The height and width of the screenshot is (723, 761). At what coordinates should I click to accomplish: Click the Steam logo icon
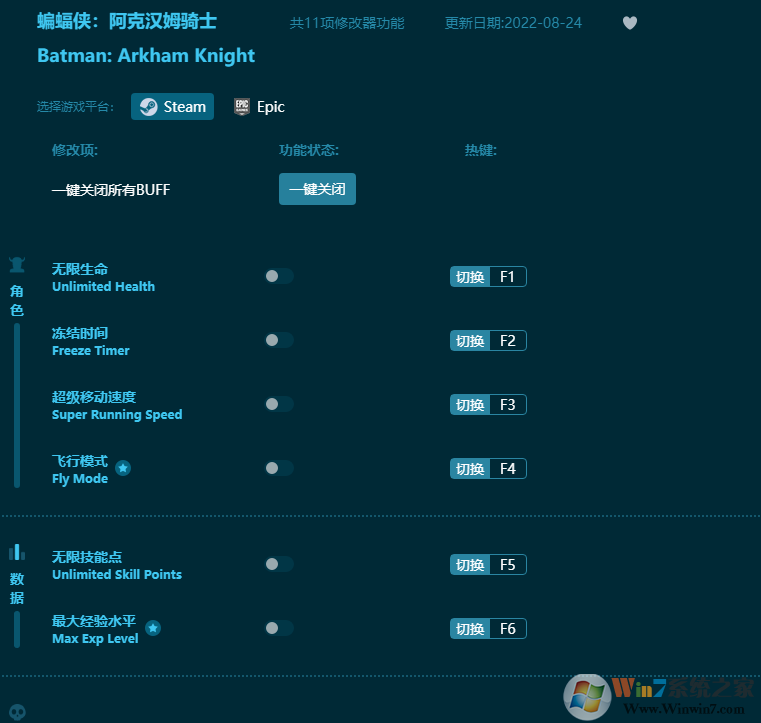coord(149,107)
